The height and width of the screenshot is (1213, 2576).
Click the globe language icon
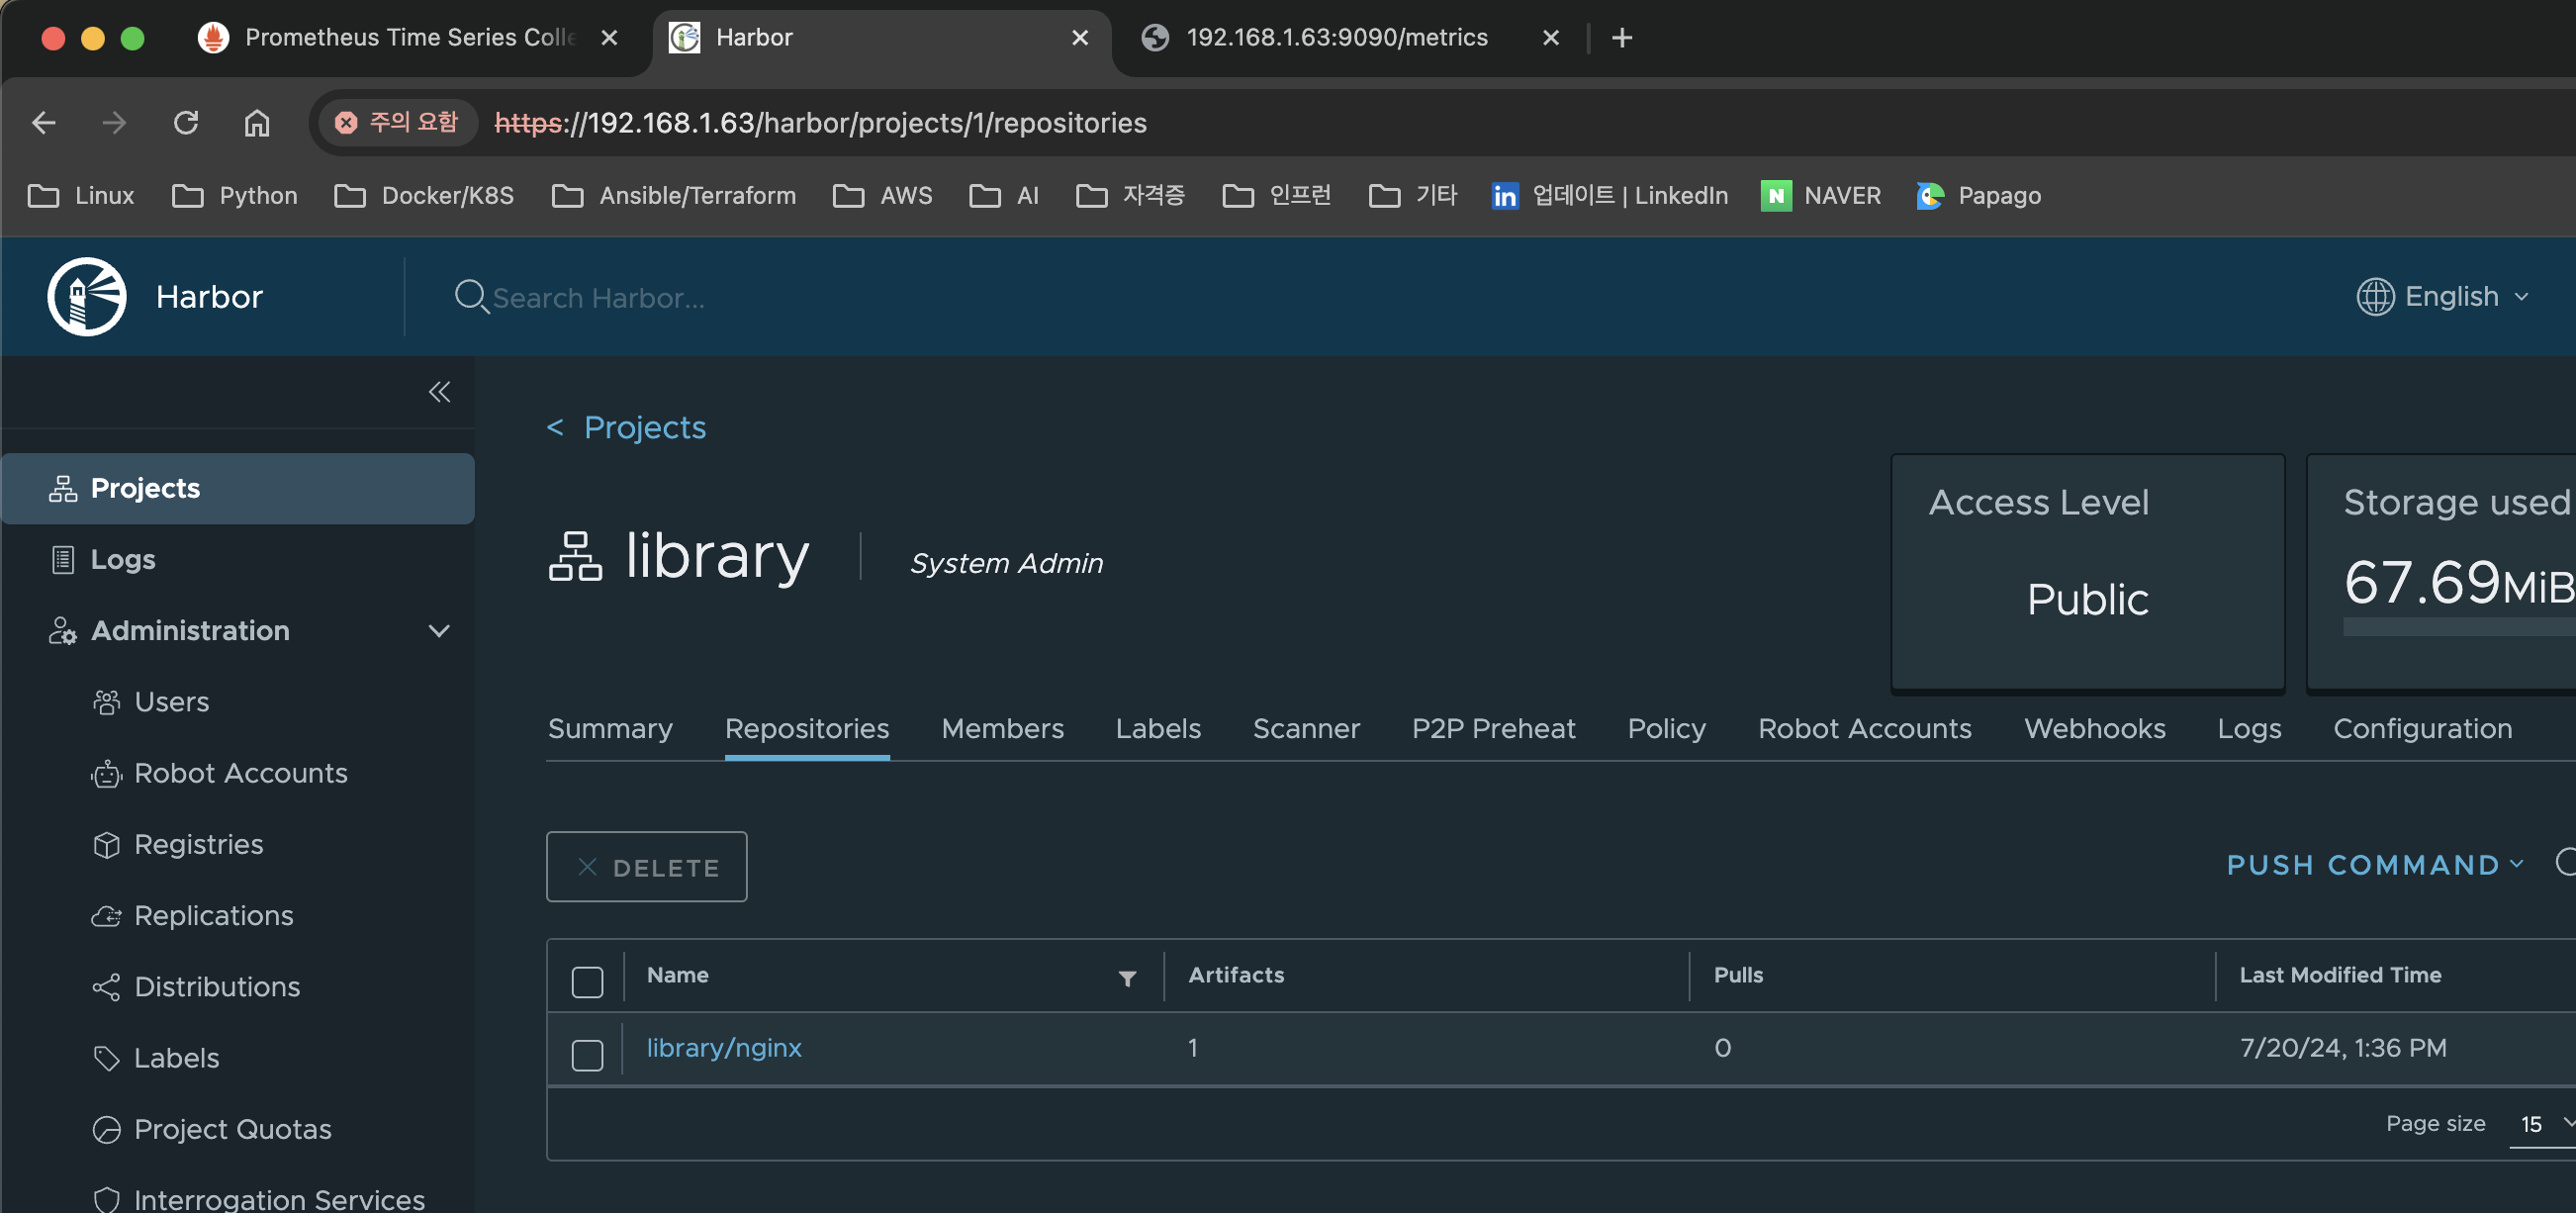(2375, 296)
